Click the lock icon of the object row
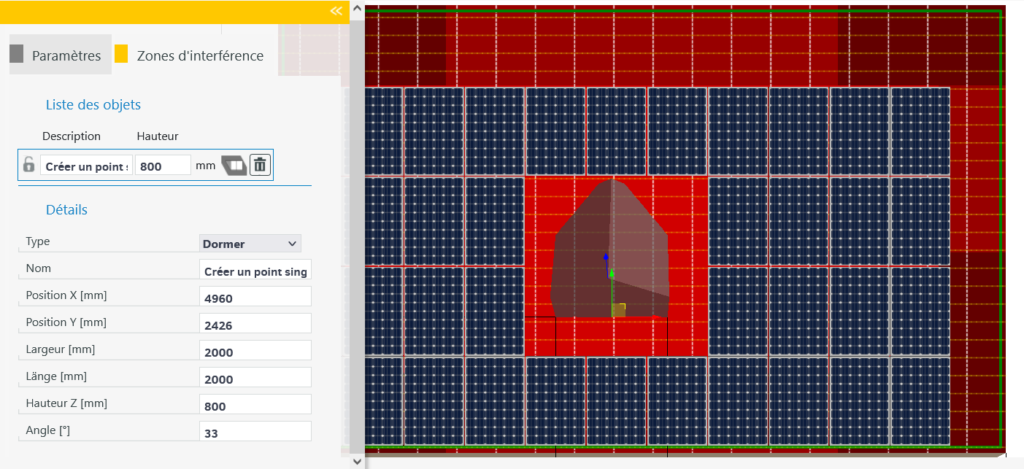 click(x=29, y=165)
